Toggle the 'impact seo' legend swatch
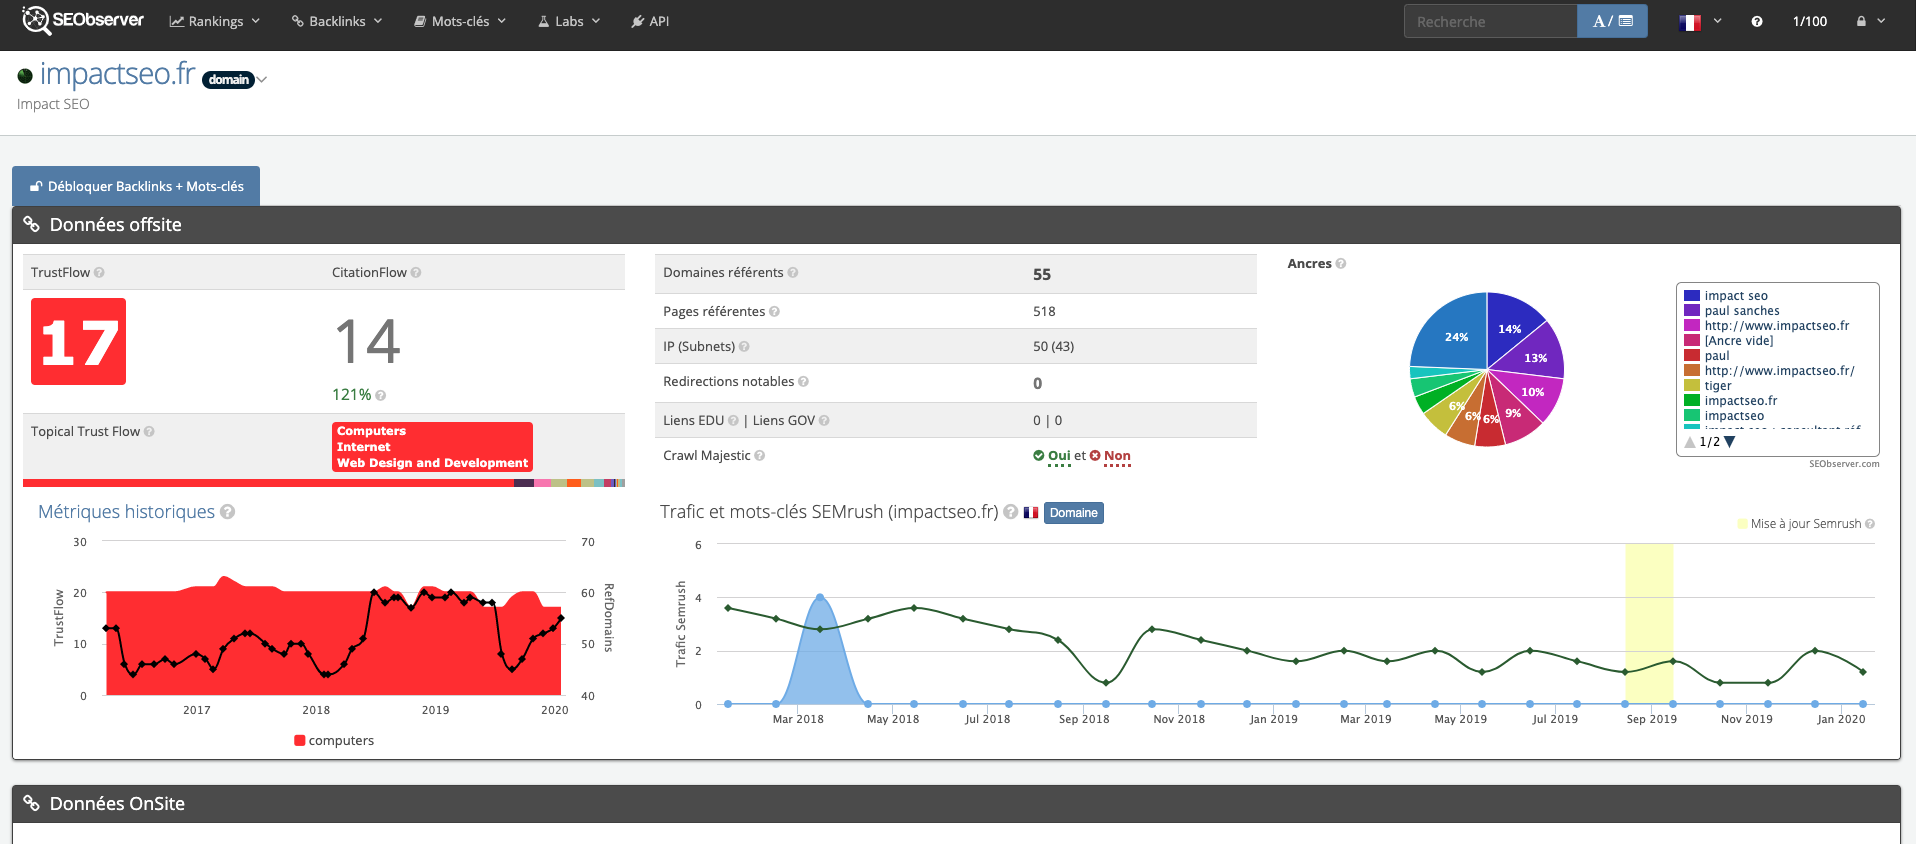 [x=1692, y=295]
